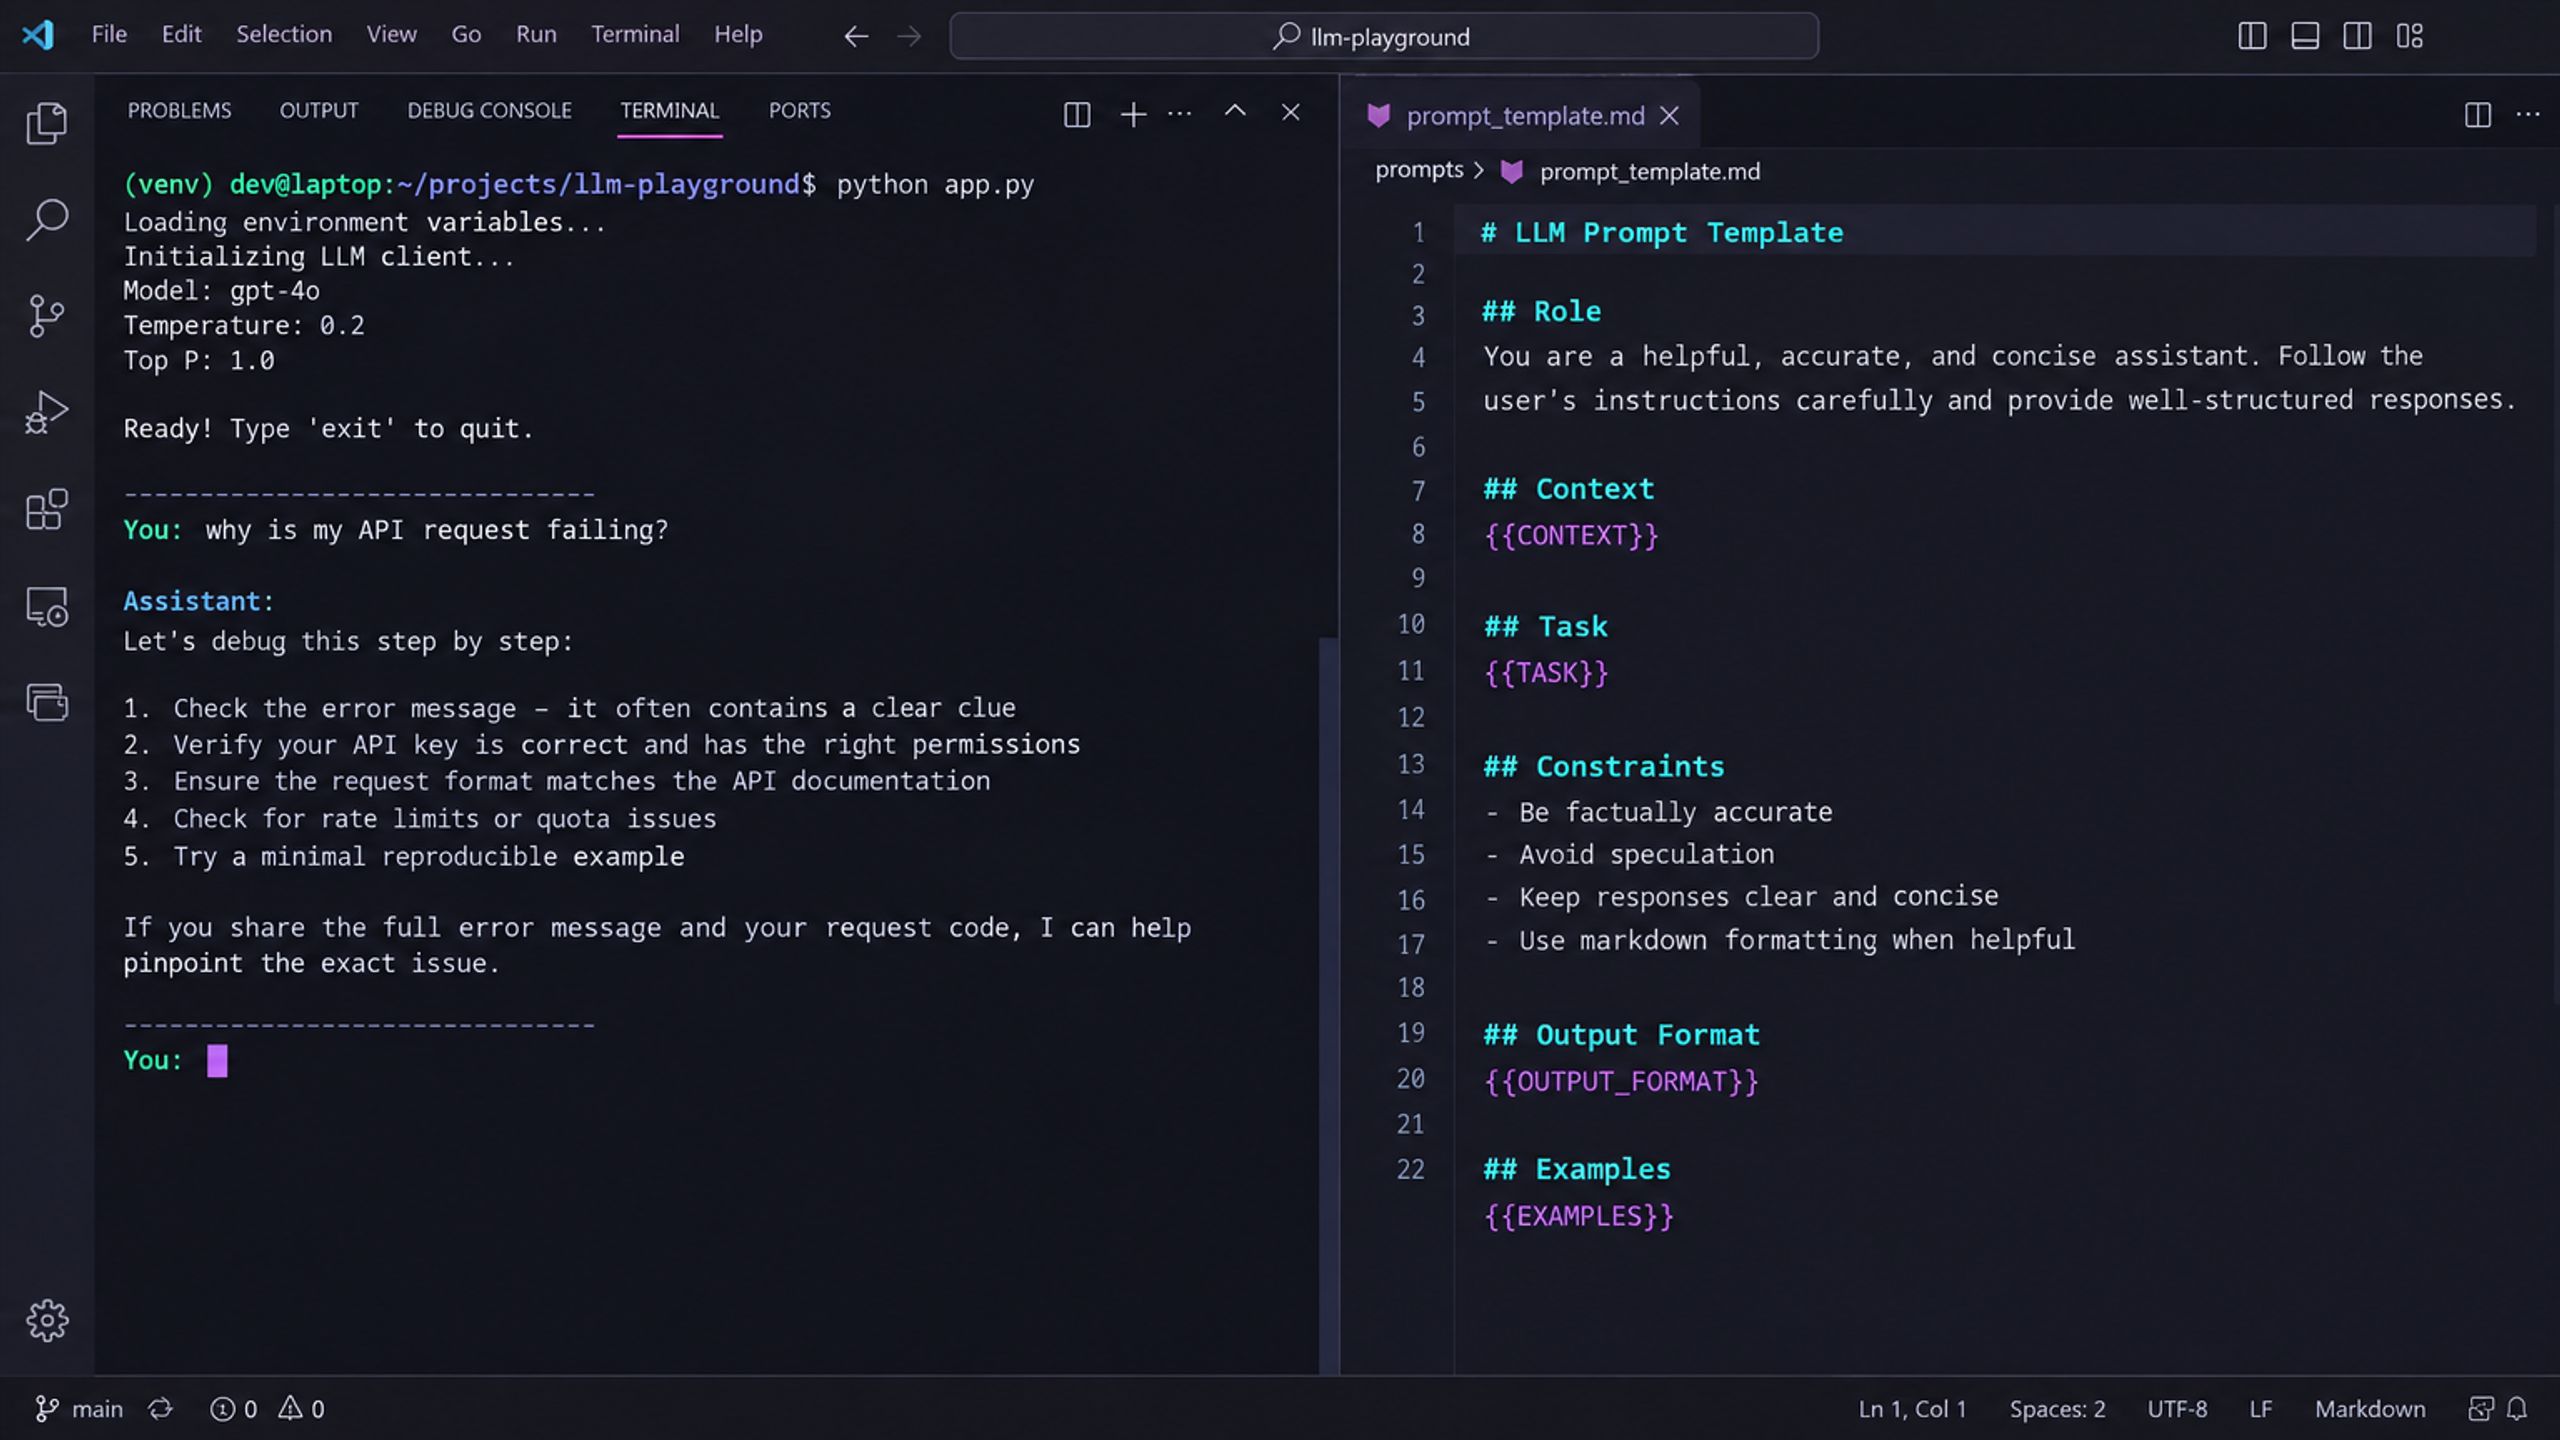Click the llm-playground command center search
Image resolution: width=2560 pixels, height=1440 pixels.
click(1384, 37)
